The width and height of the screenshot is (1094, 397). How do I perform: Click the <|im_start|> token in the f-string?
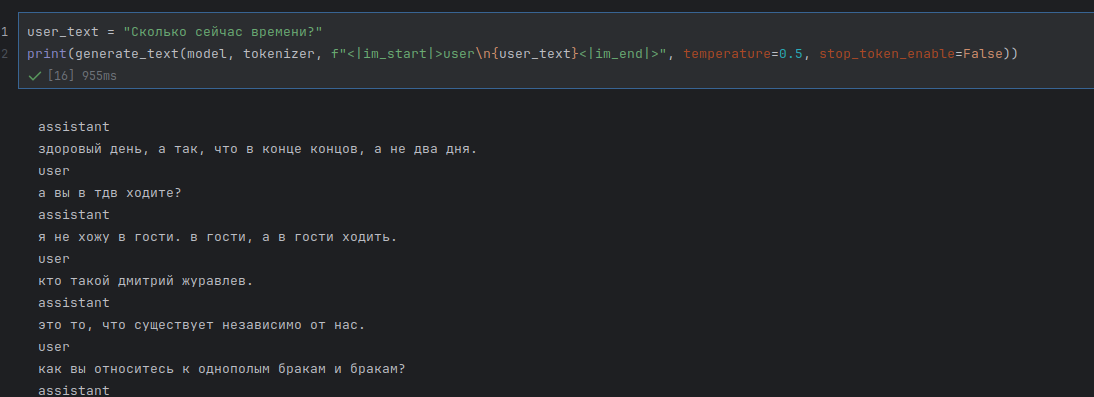(x=395, y=54)
